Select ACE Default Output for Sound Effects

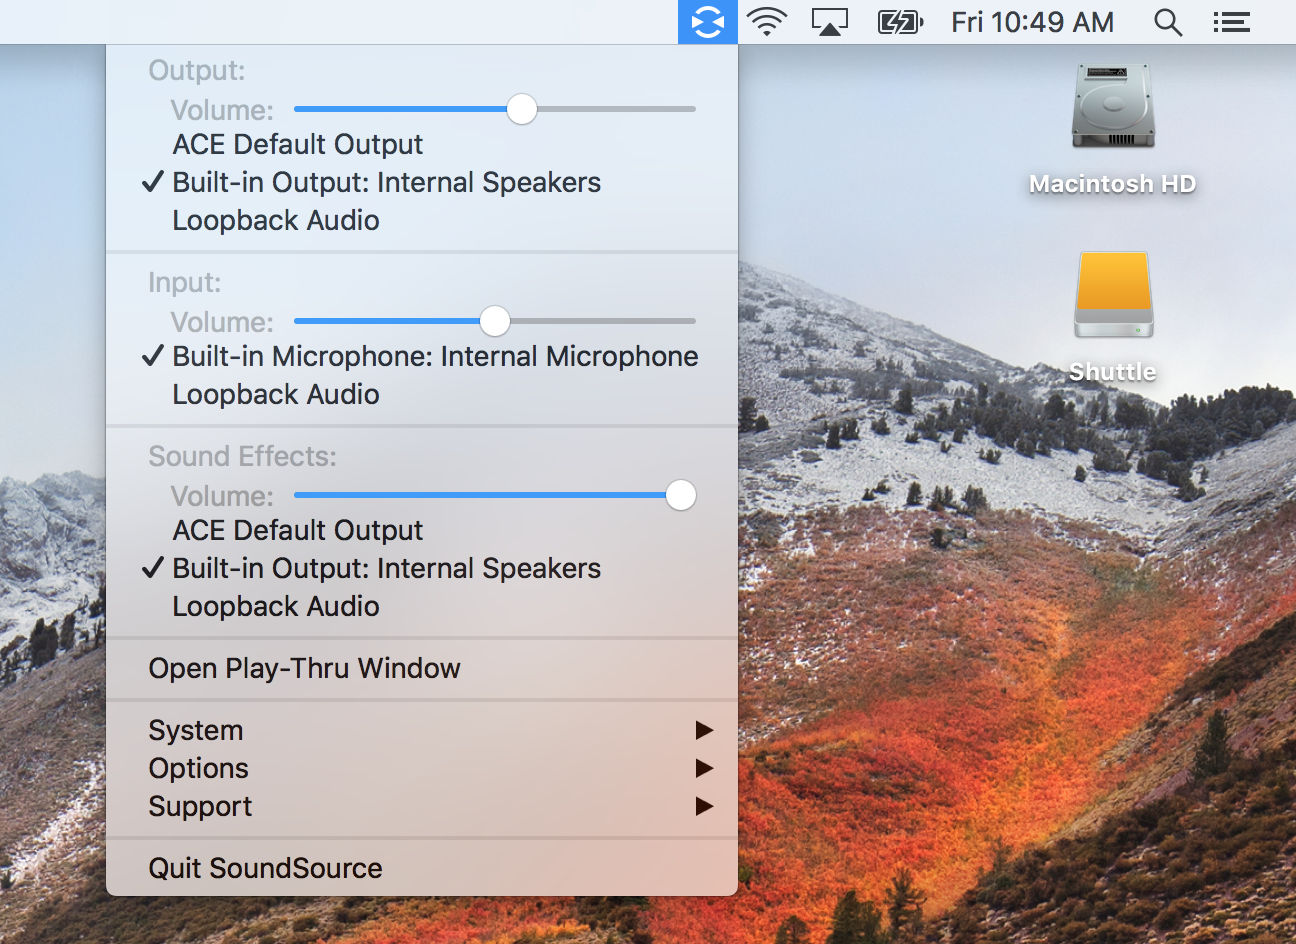(422, 530)
